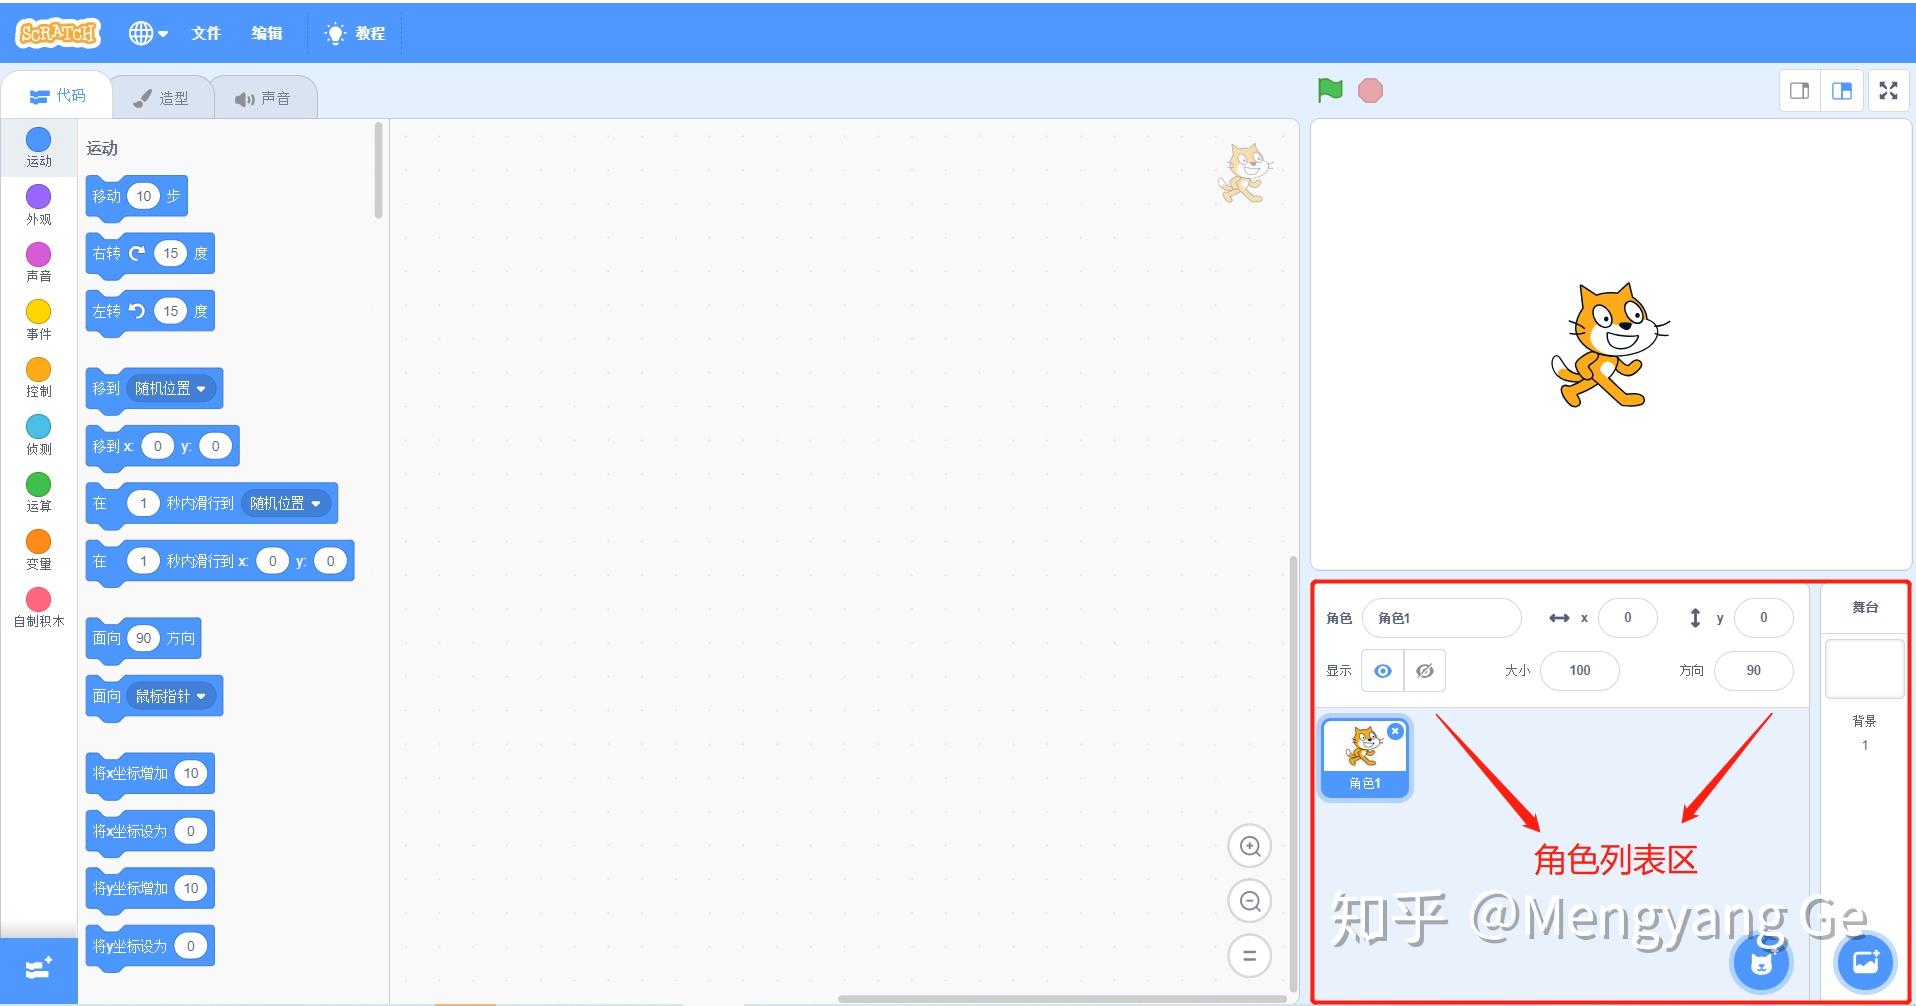The image size is (1916, 1006).
Task: Click the cat sprite on the stage
Action: coord(1609,345)
